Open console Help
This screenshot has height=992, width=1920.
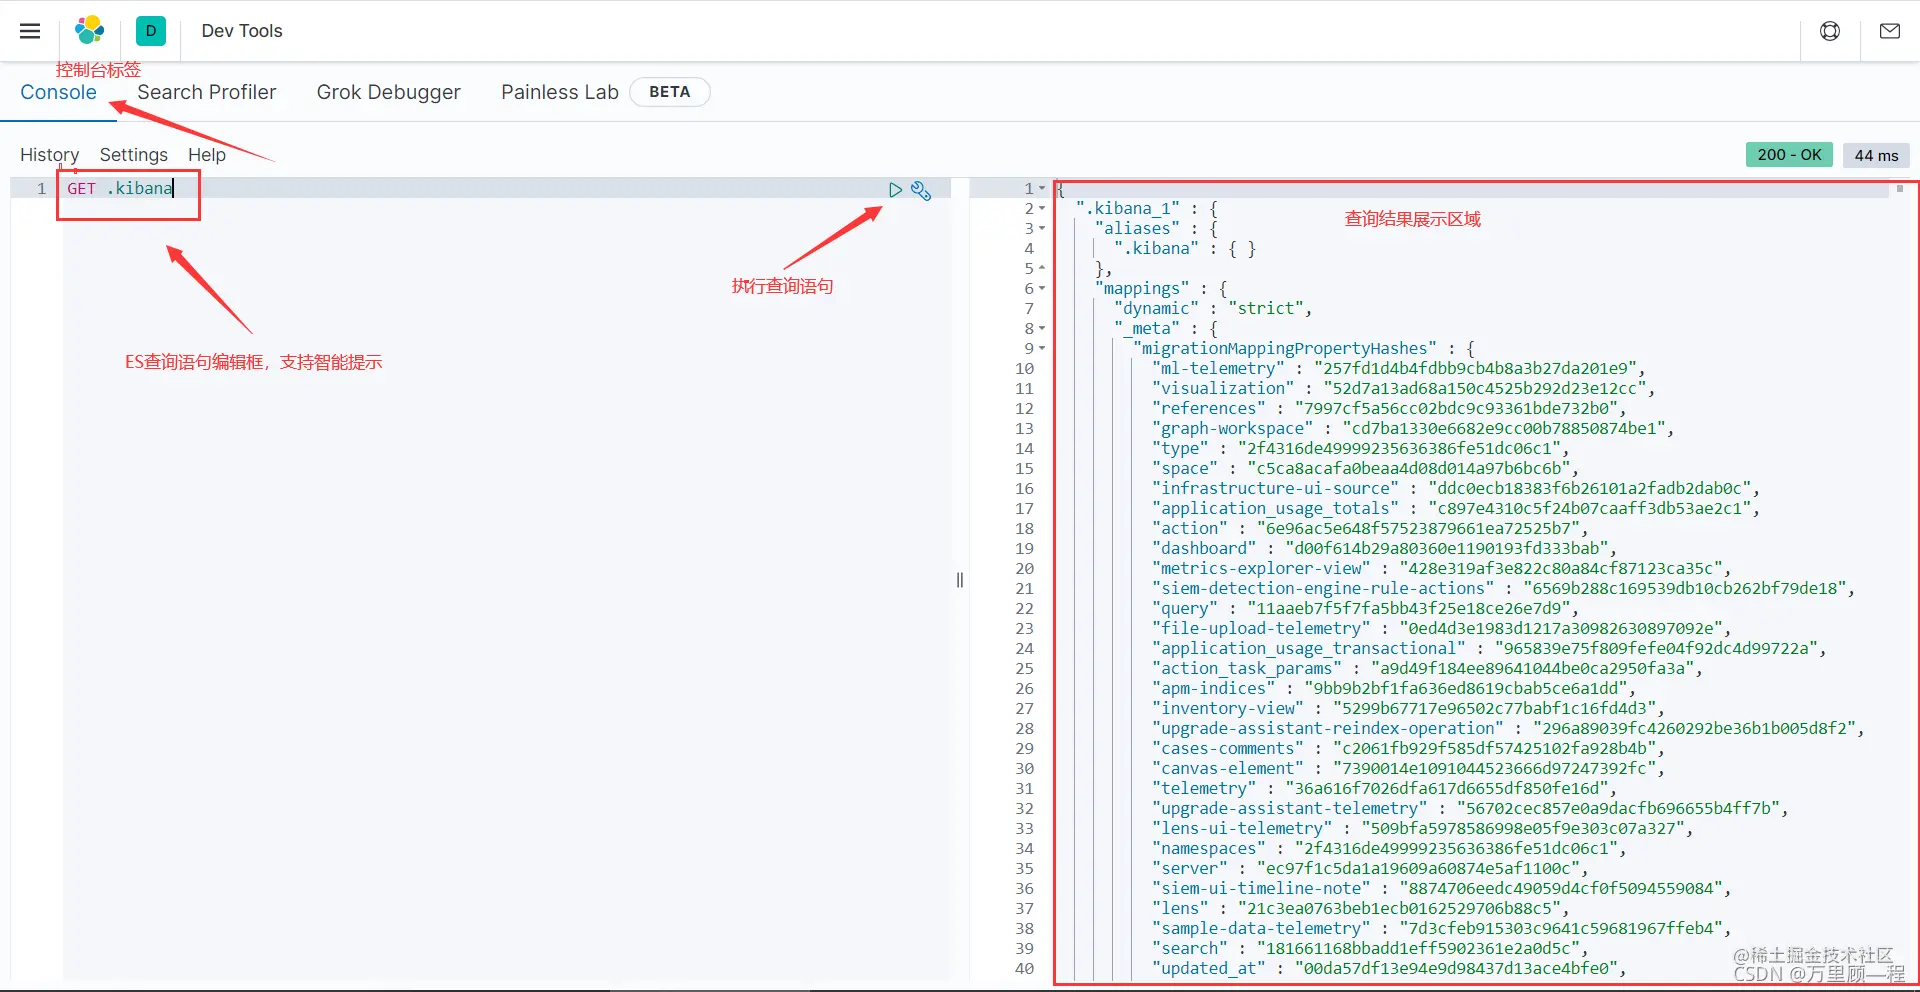pos(207,155)
